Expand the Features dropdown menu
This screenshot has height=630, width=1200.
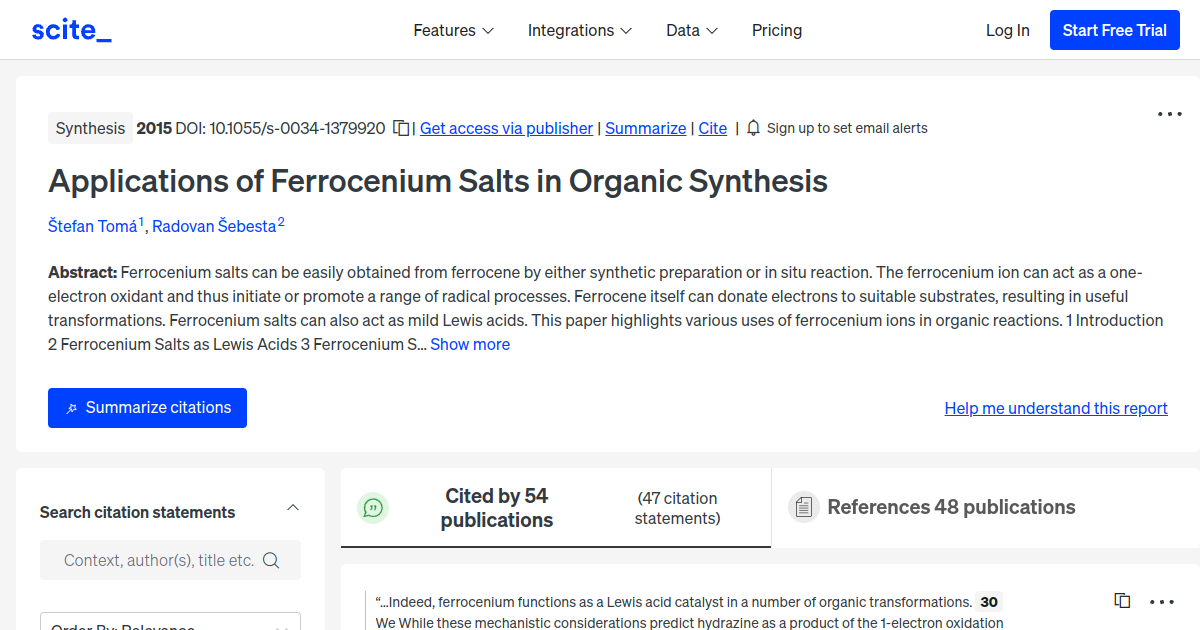click(x=454, y=30)
